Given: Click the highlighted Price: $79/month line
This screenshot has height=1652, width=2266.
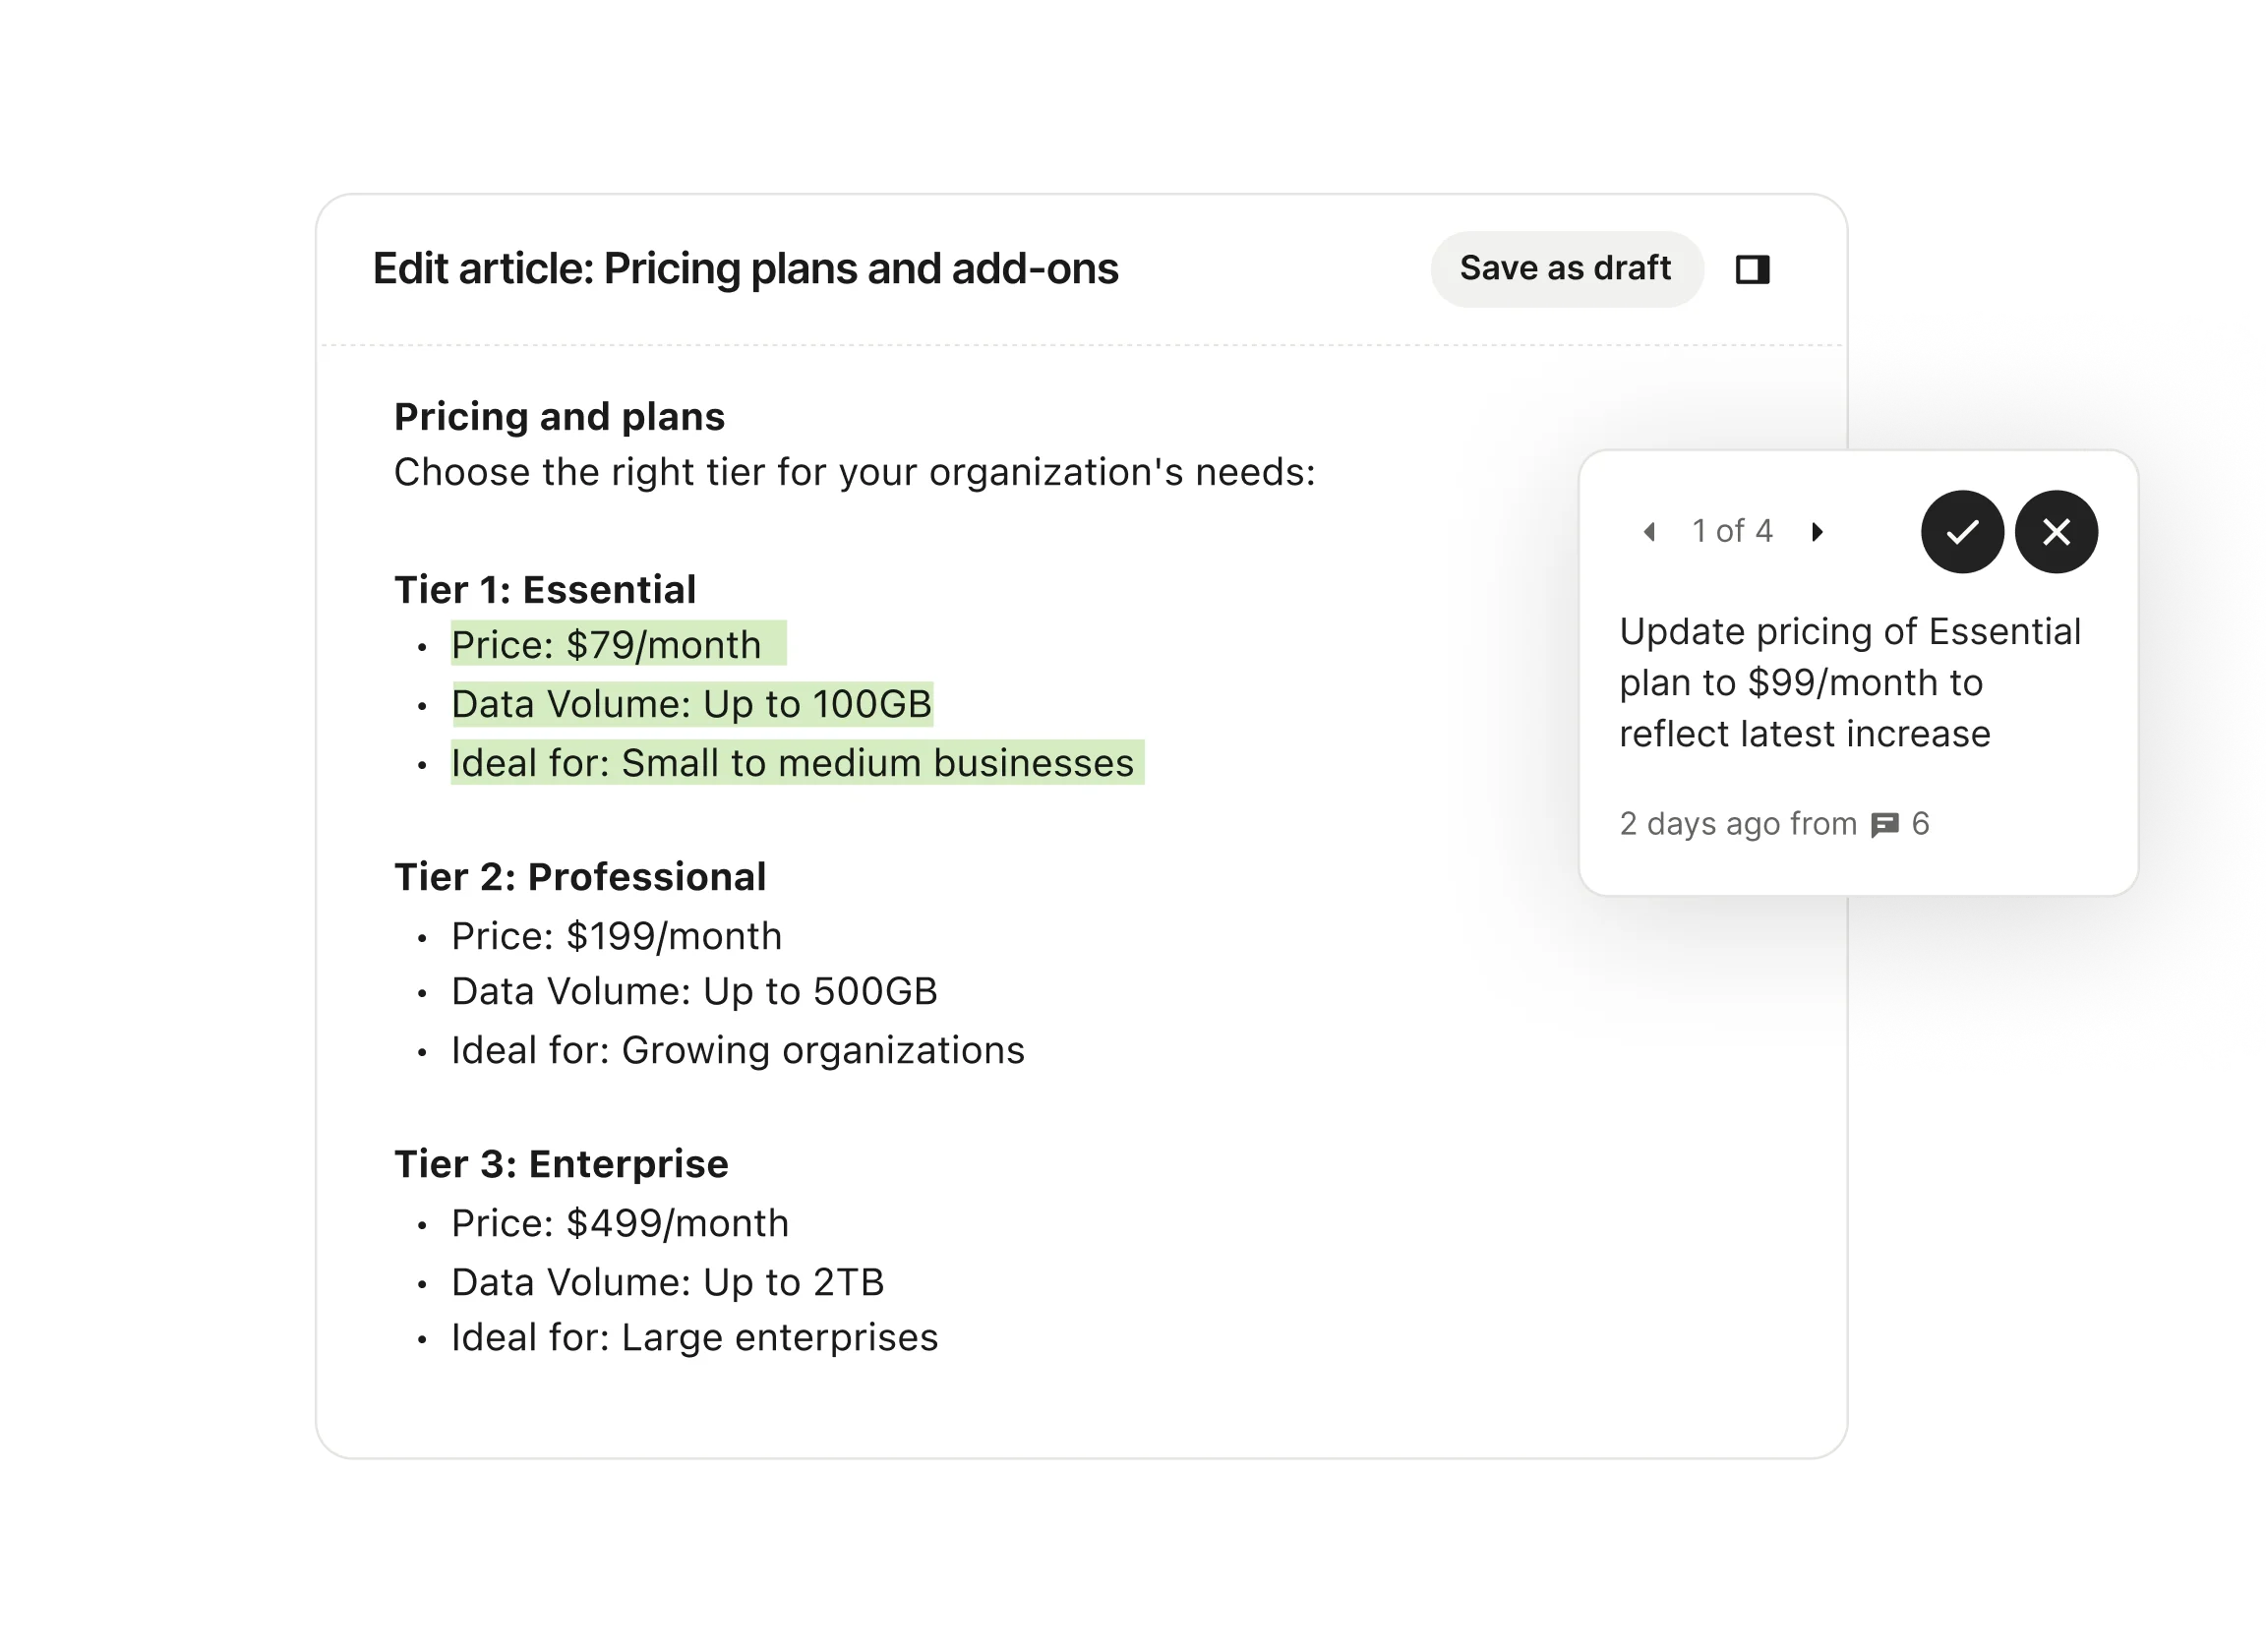Looking at the screenshot, I should pos(618,644).
